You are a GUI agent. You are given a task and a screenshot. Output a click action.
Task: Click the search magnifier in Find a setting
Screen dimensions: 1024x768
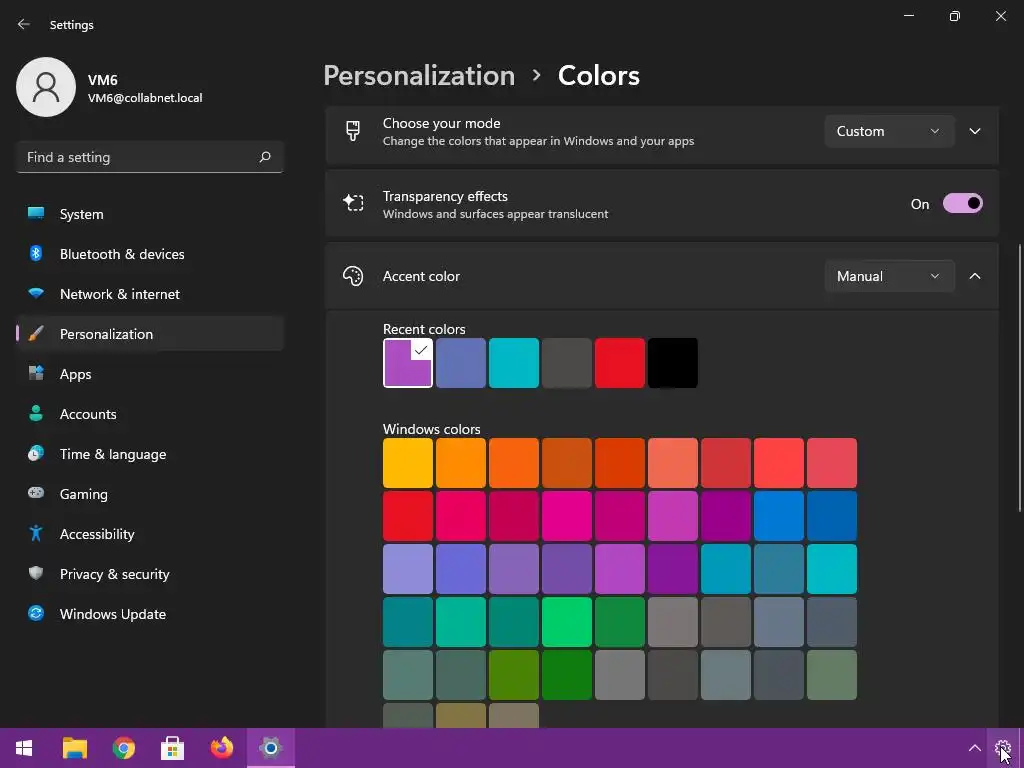coord(264,157)
